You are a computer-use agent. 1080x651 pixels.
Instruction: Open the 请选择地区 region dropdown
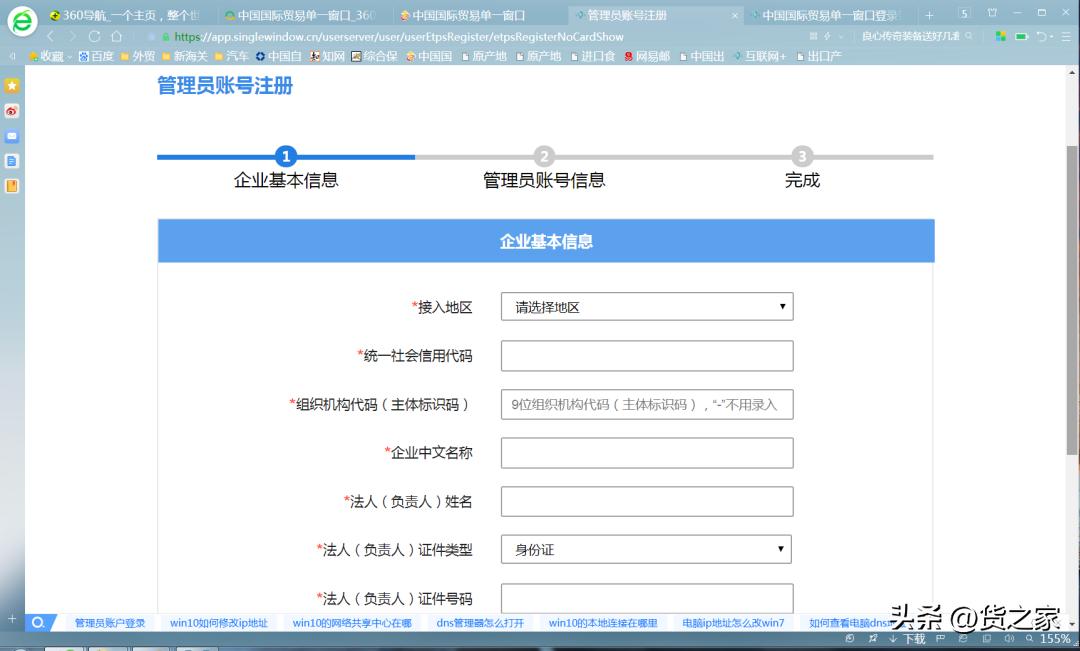point(646,306)
